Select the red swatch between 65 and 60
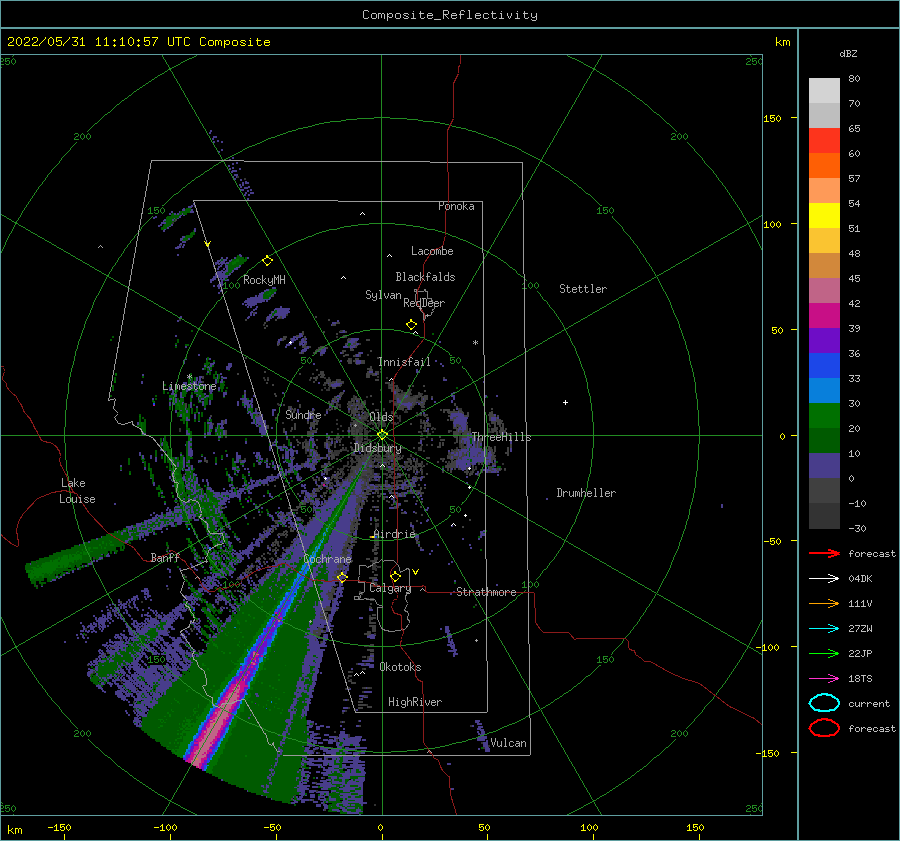The width and height of the screenshot is (900, 841). pos(824,141)
